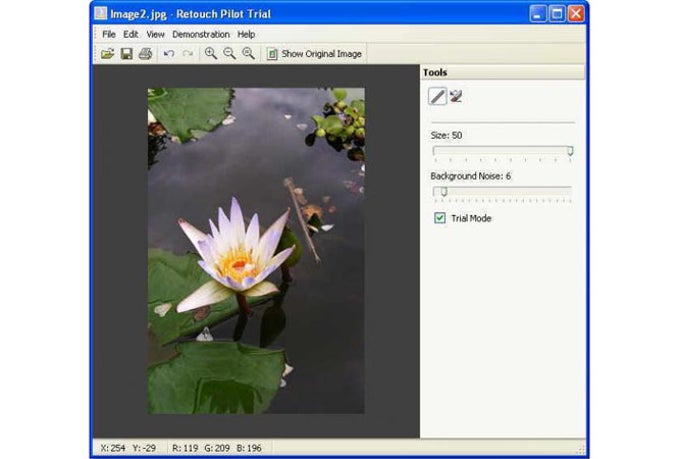
Task: Redo the undone action
Action: 188,54
